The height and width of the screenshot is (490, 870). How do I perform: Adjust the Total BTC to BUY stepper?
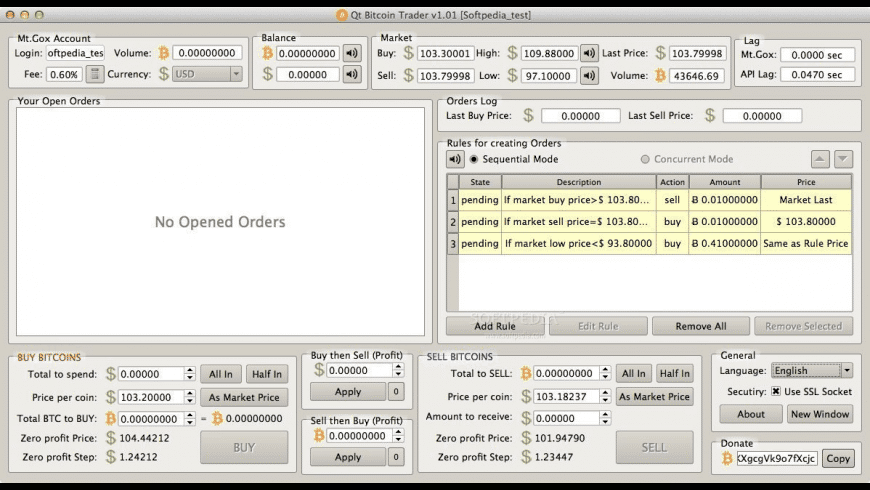190,418
